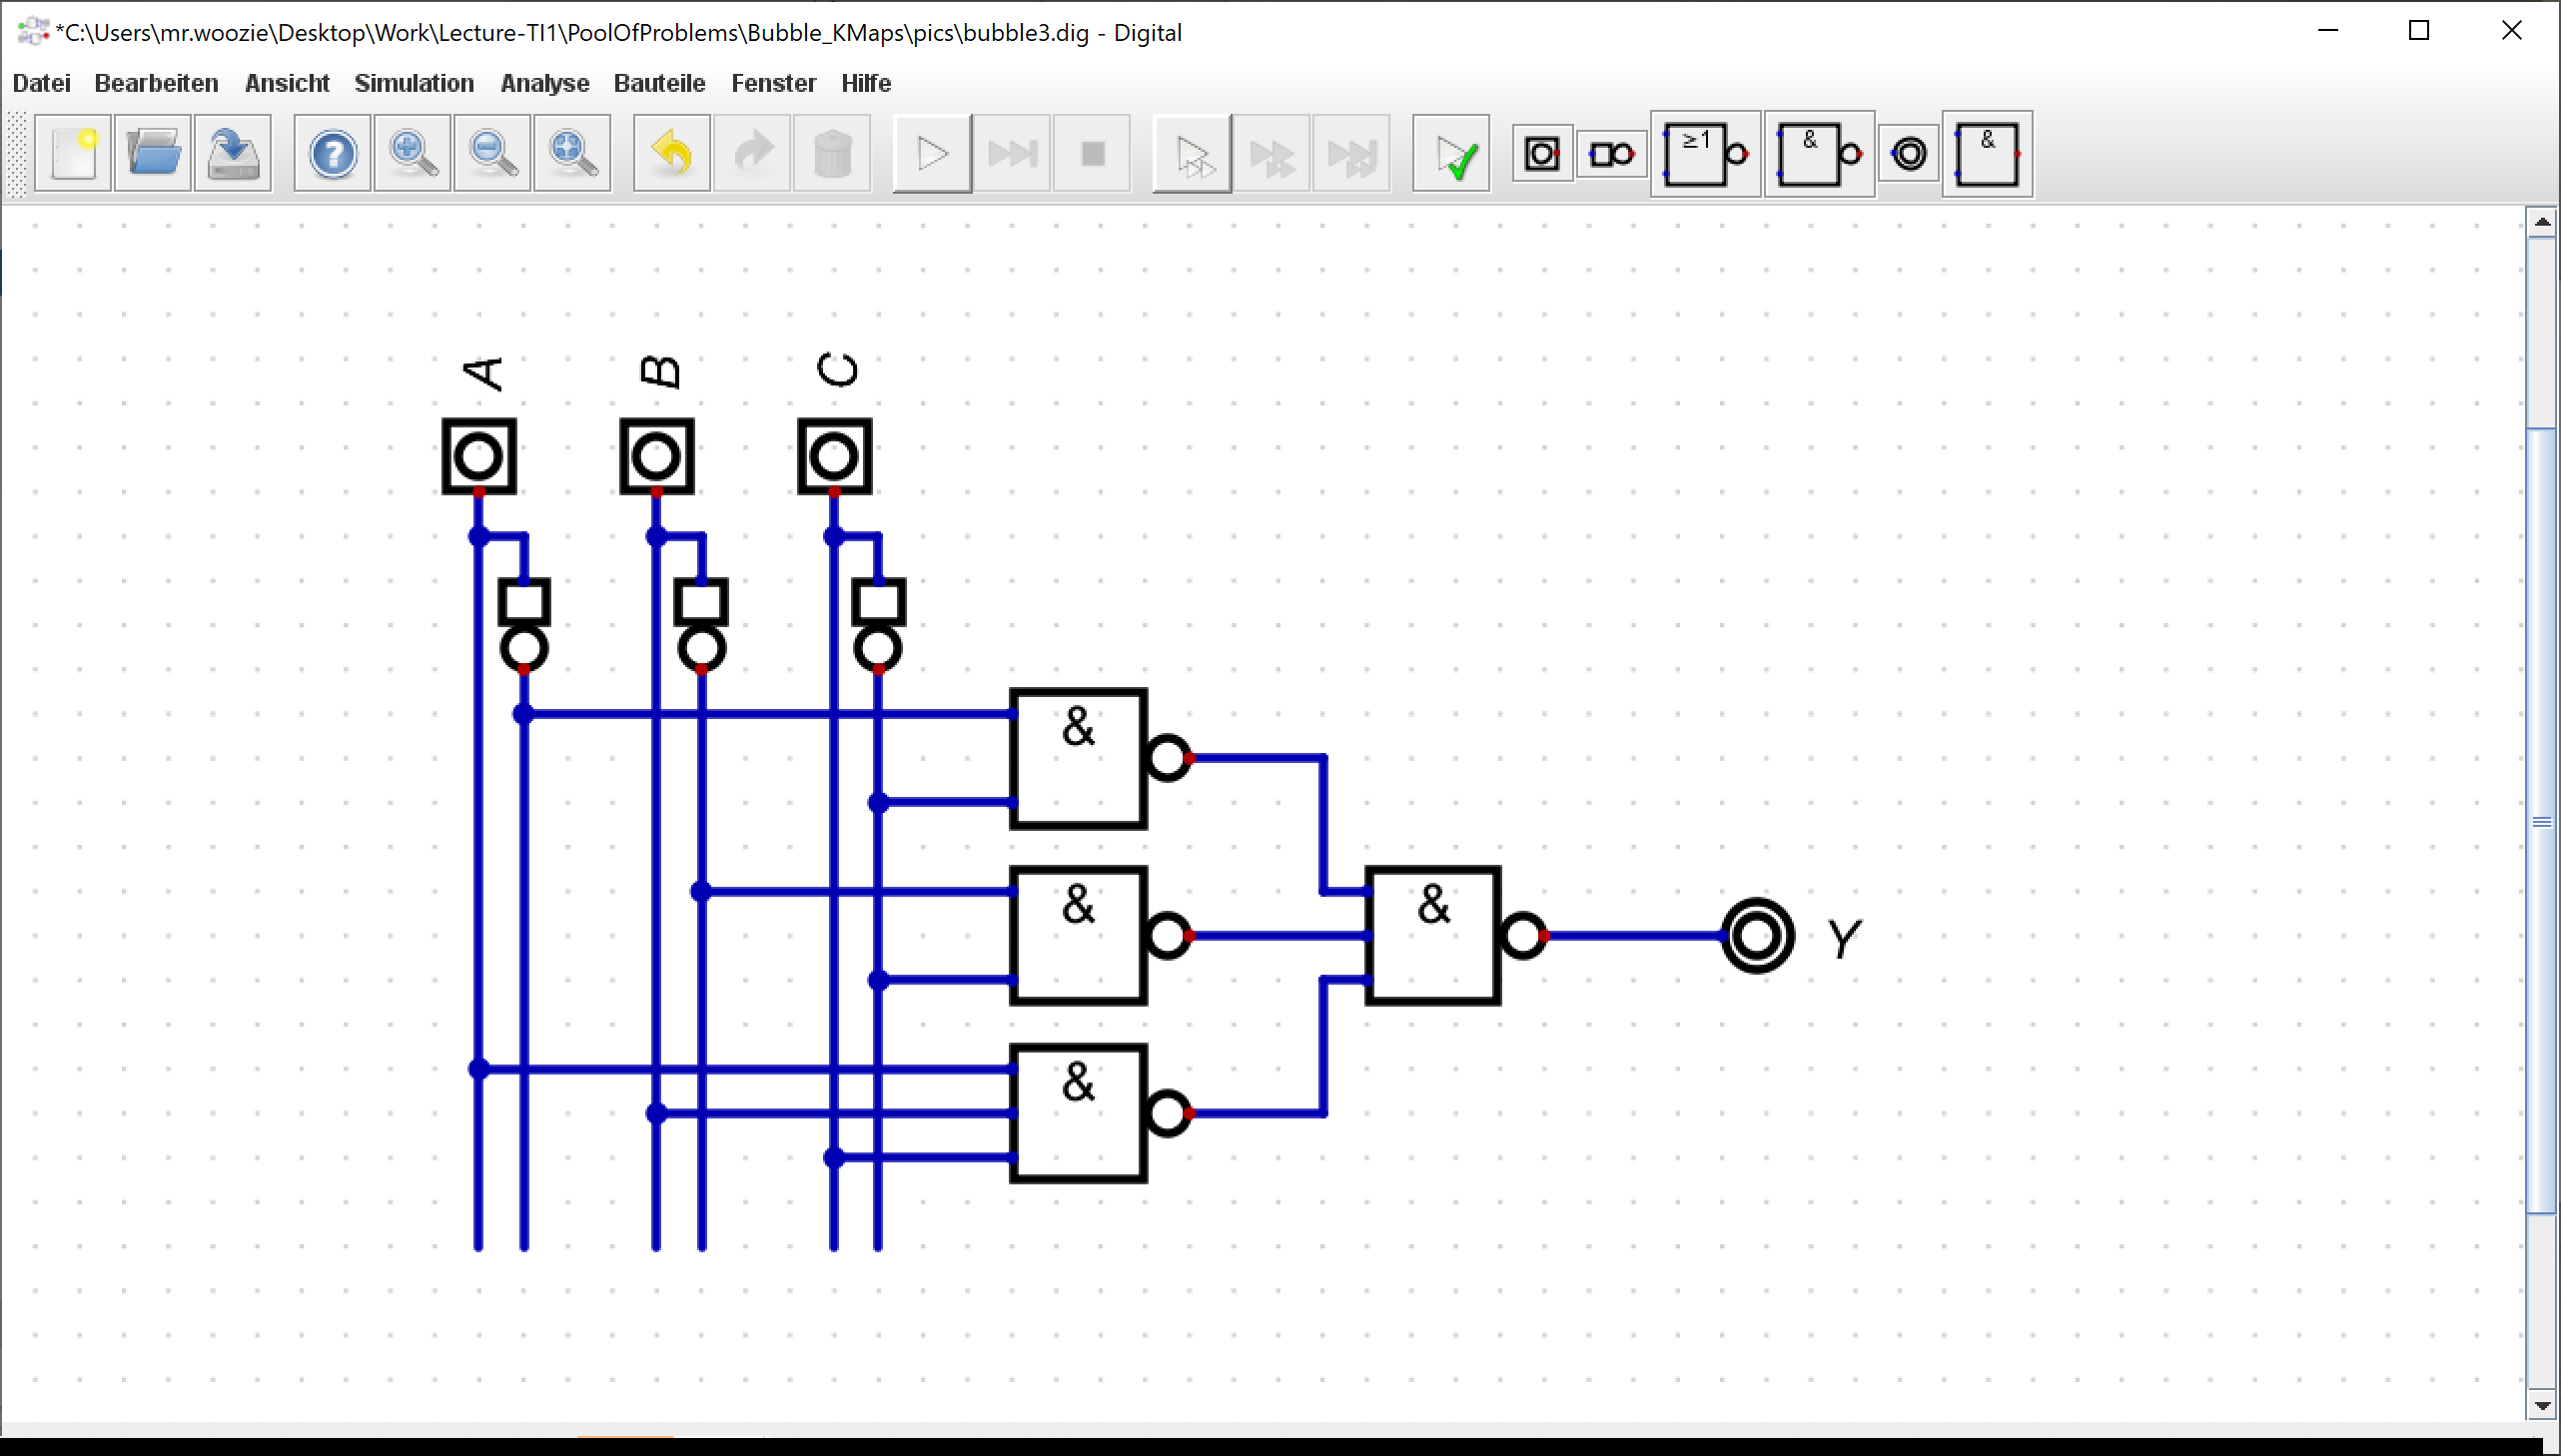Click the vertical scrollbar up arrow

(2542, 222)
